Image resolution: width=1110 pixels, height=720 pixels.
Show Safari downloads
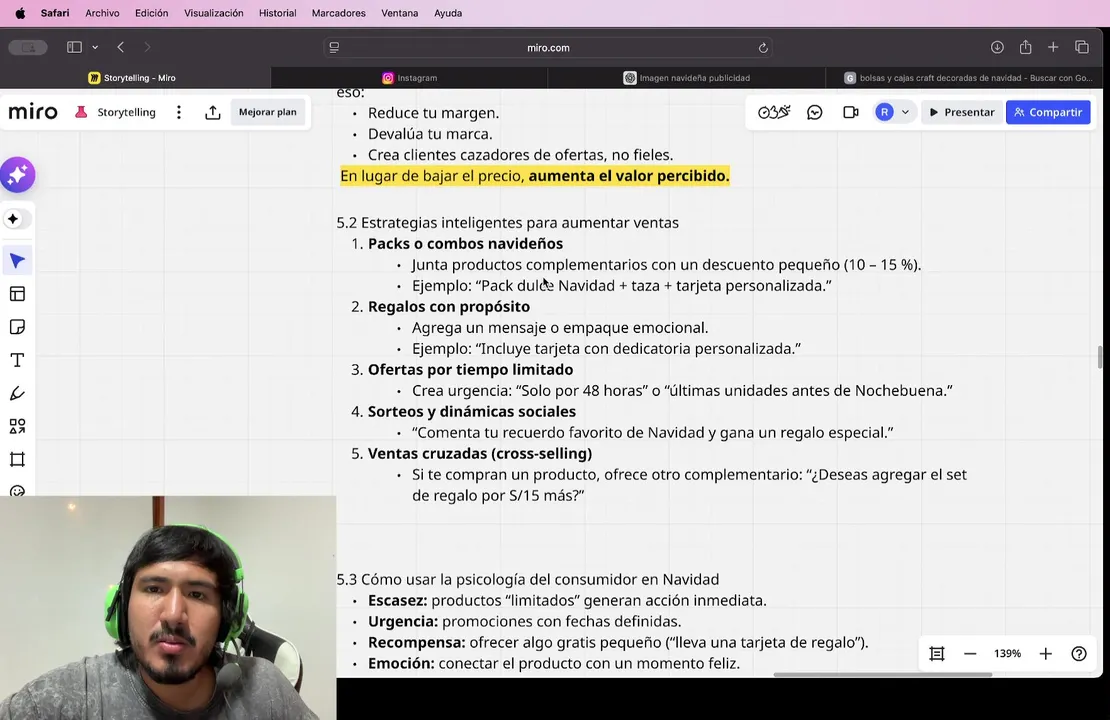(997, 47)
